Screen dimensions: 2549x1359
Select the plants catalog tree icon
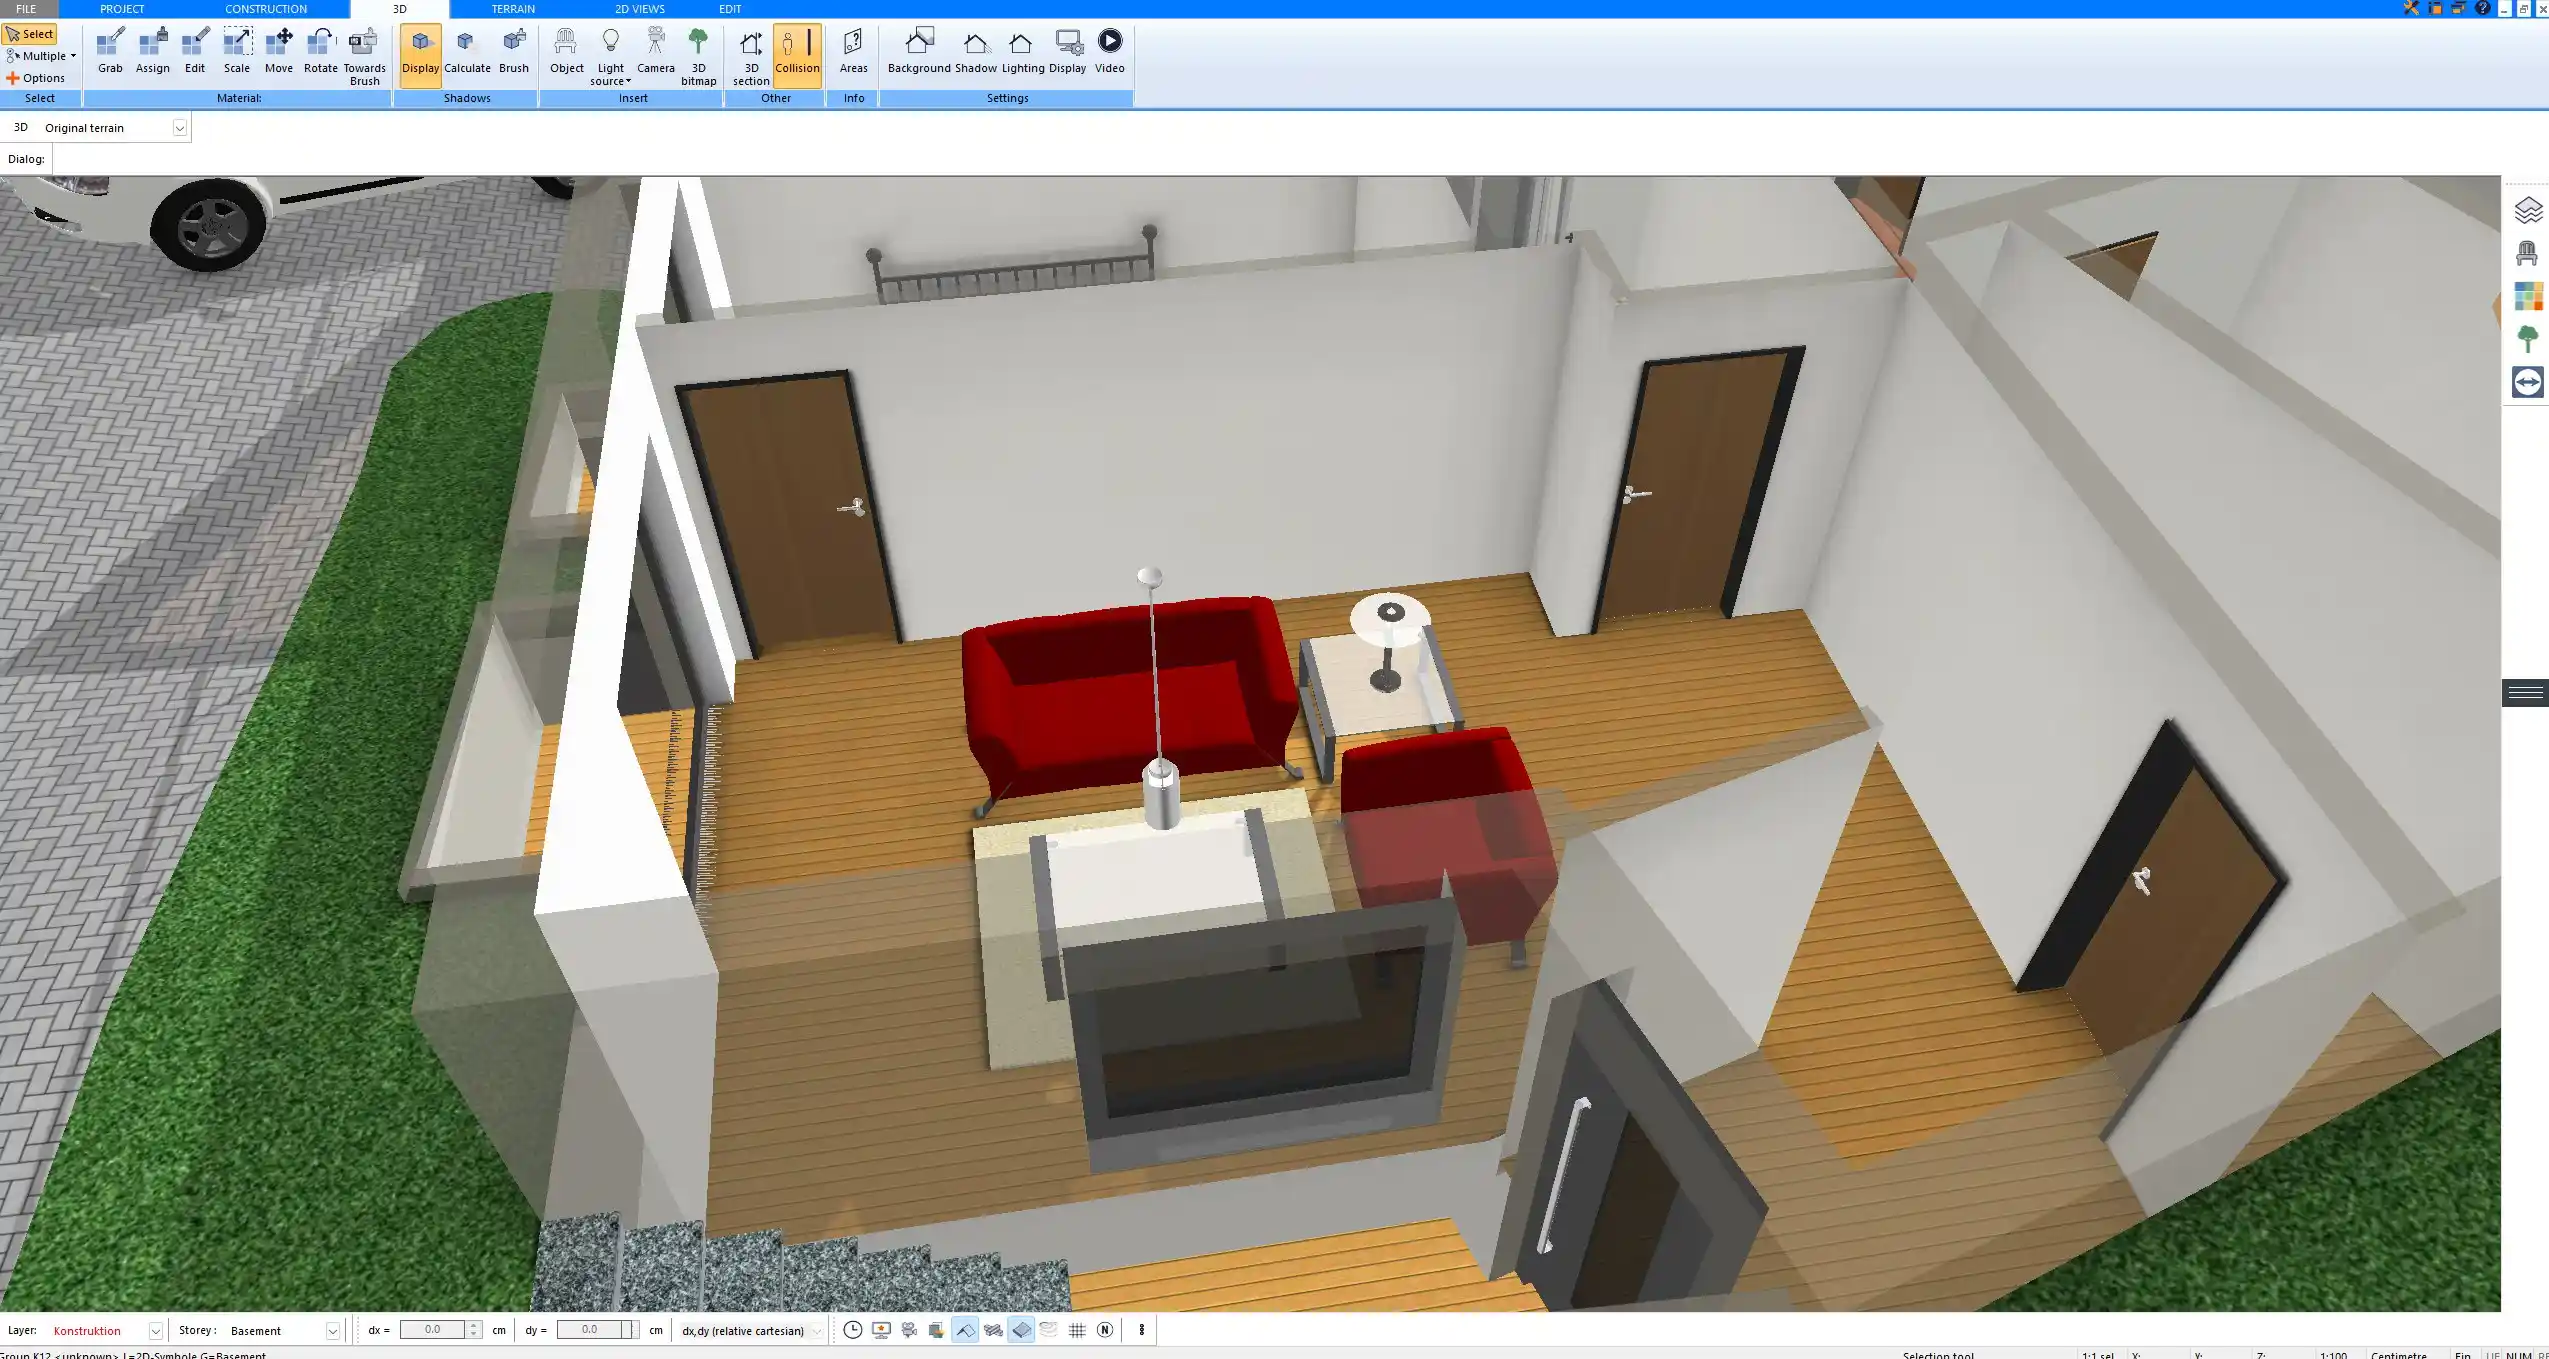[2529, 337]
